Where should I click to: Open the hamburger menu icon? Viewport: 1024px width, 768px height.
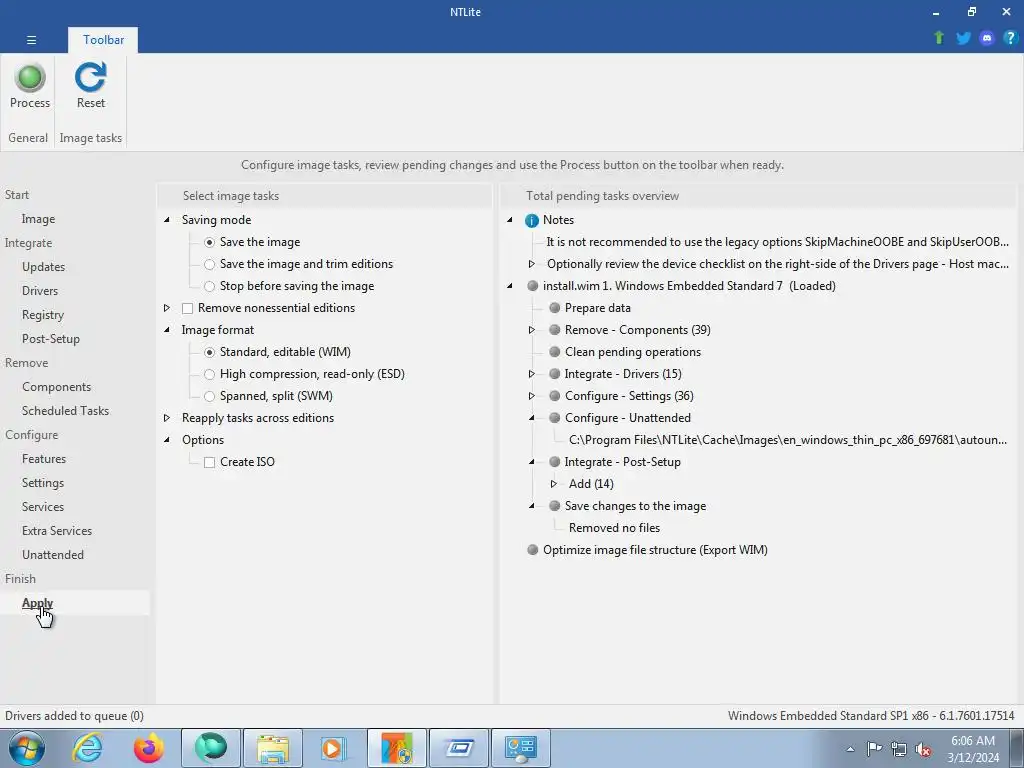point(31,40)
